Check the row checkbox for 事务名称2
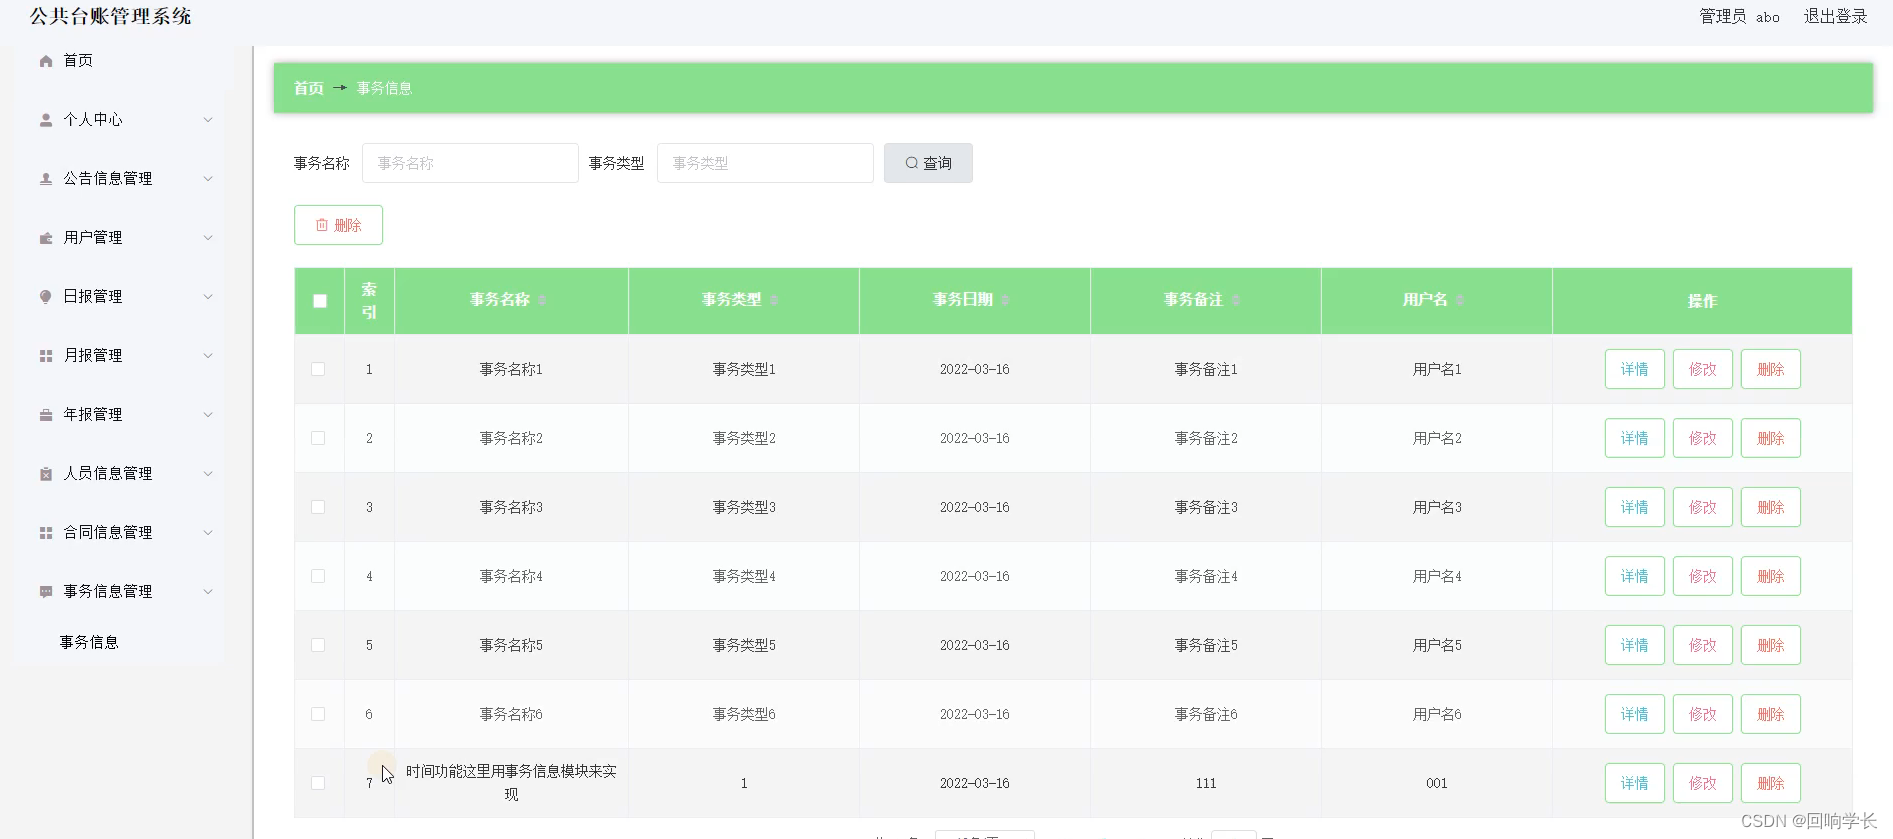The width and height of the screenshot is (1893, 839). tap(318, 438)
